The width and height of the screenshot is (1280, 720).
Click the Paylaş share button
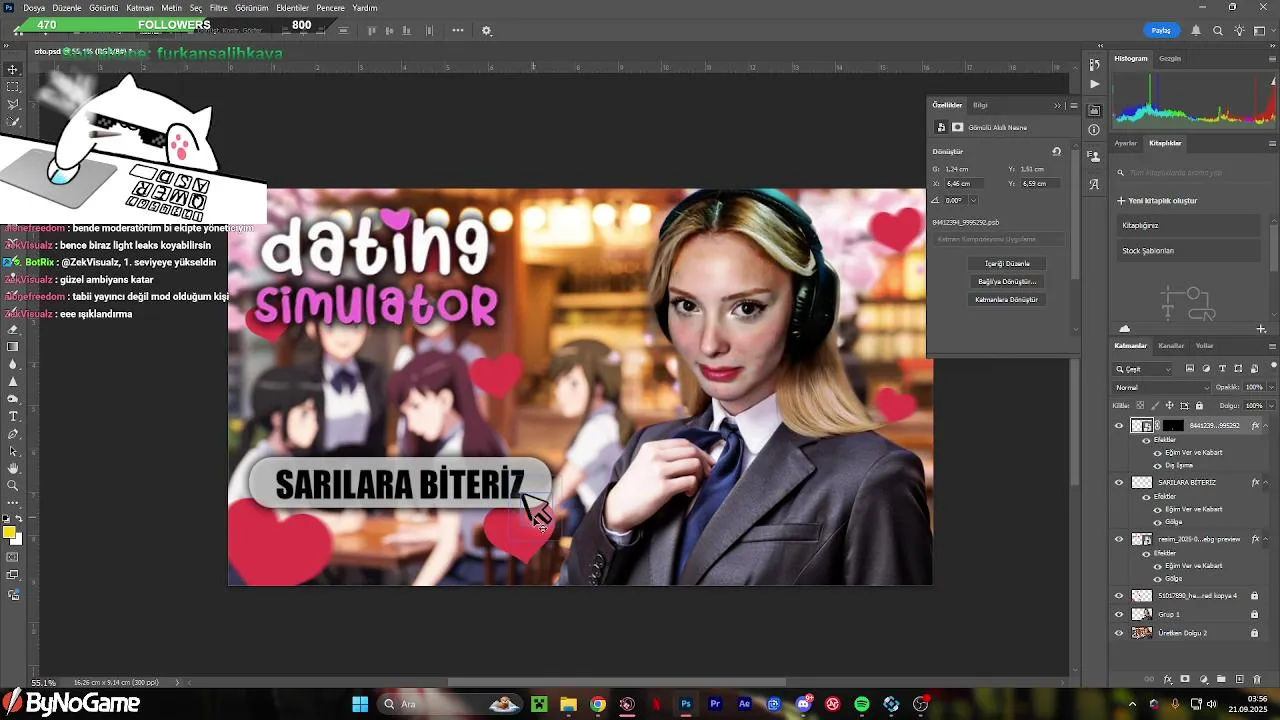pos(1161,31)
